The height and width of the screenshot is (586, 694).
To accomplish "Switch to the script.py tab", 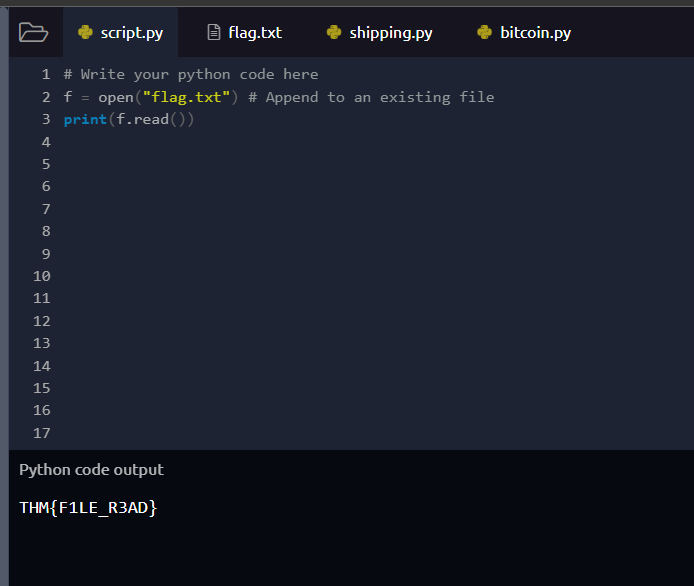I will click(120, 32).
